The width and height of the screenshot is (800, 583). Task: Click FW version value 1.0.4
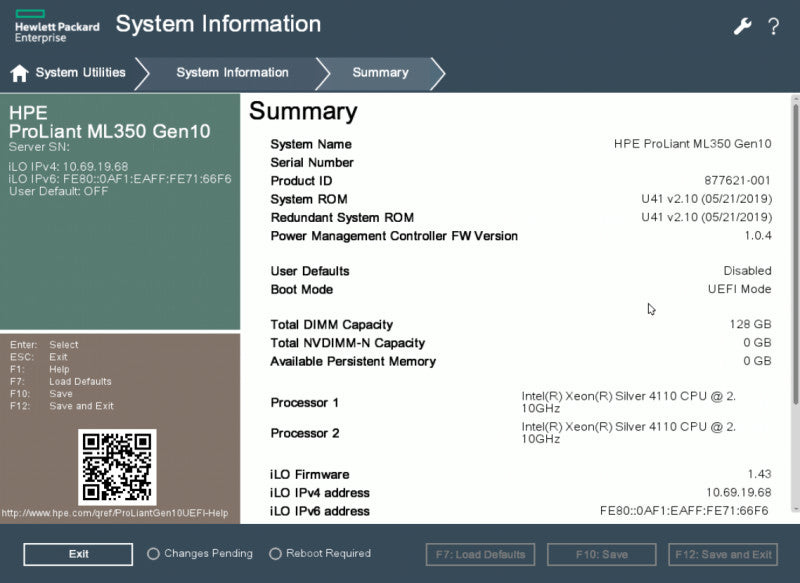point(758,236)
